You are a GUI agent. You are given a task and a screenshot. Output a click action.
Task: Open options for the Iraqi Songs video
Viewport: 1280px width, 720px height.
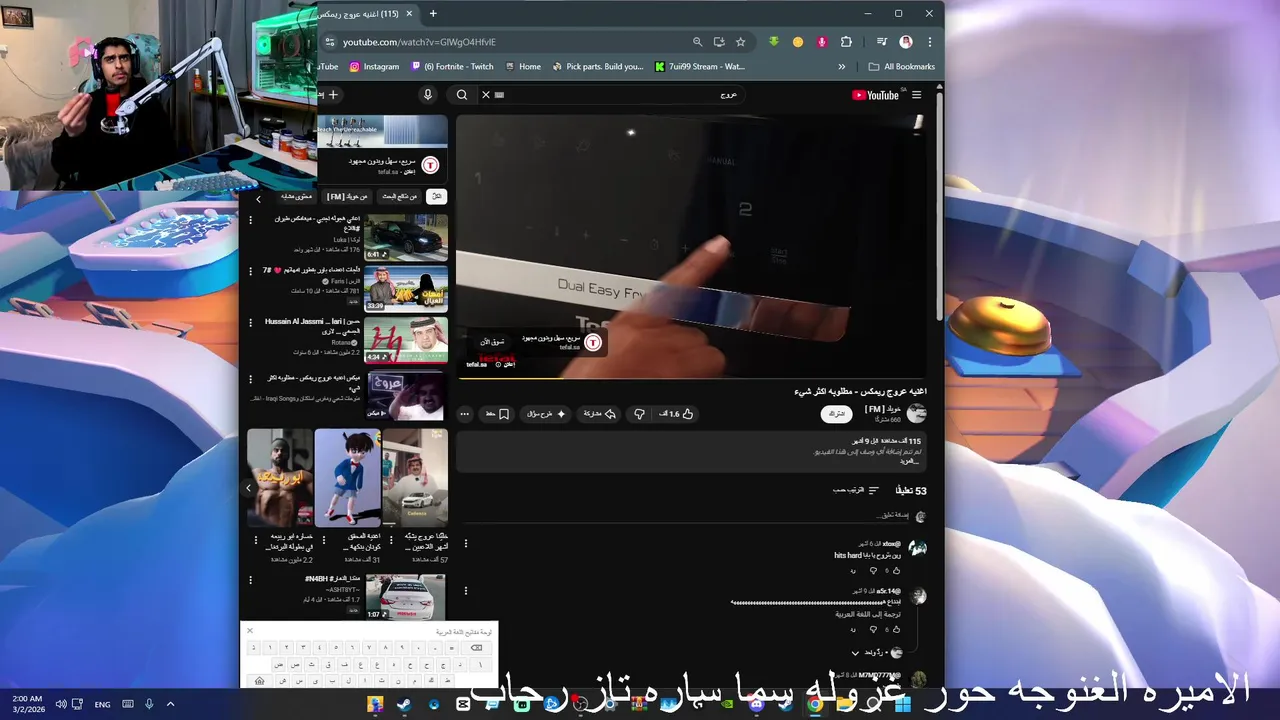[x=251, y=378]
